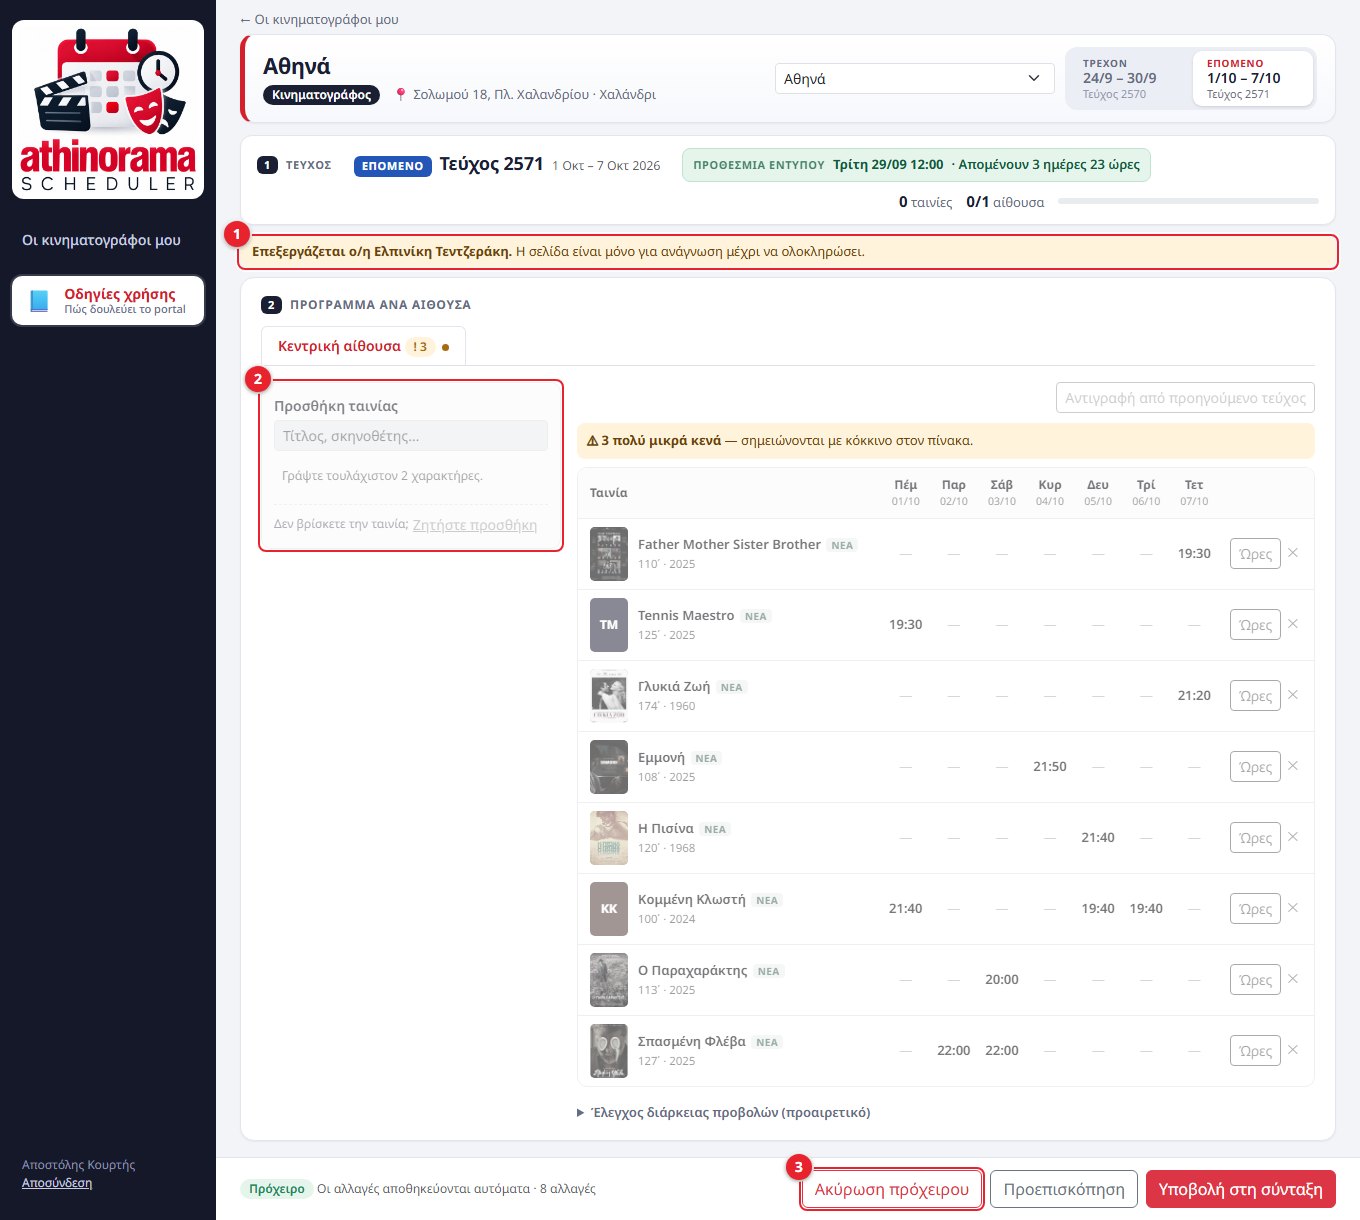Click the Tennis Maestro movie title
This screenshot has width=1360, height=1220.
pos(686,616)
